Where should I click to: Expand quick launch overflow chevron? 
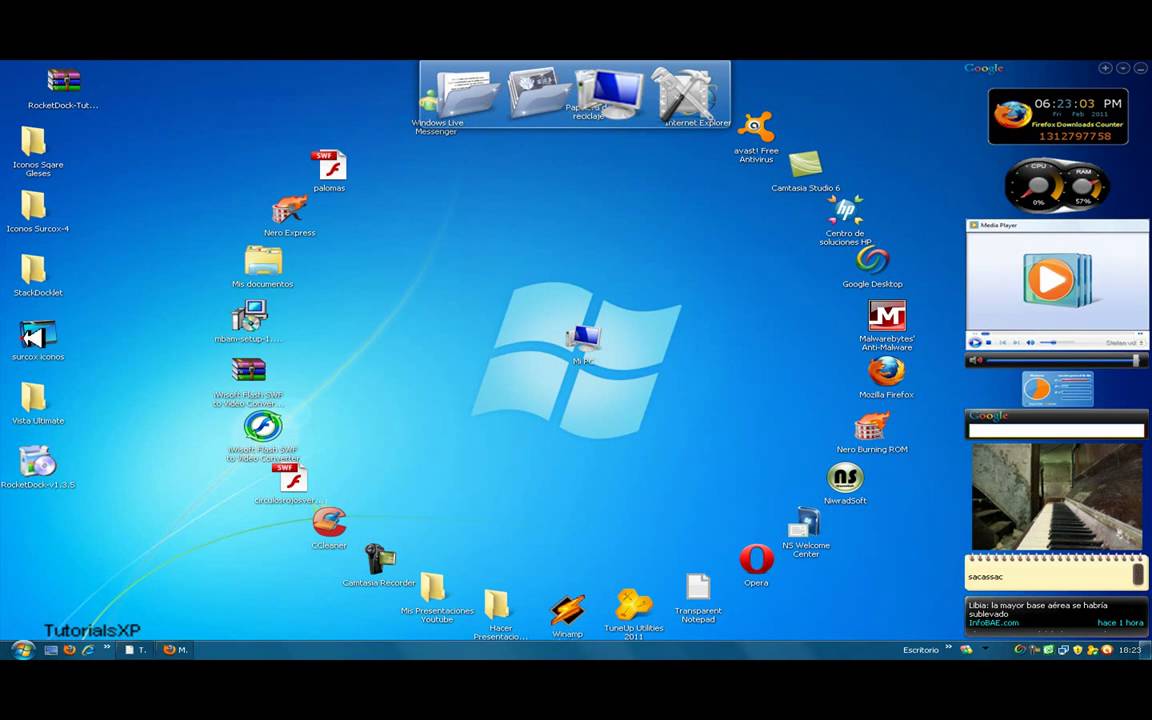tap(107, 647)
